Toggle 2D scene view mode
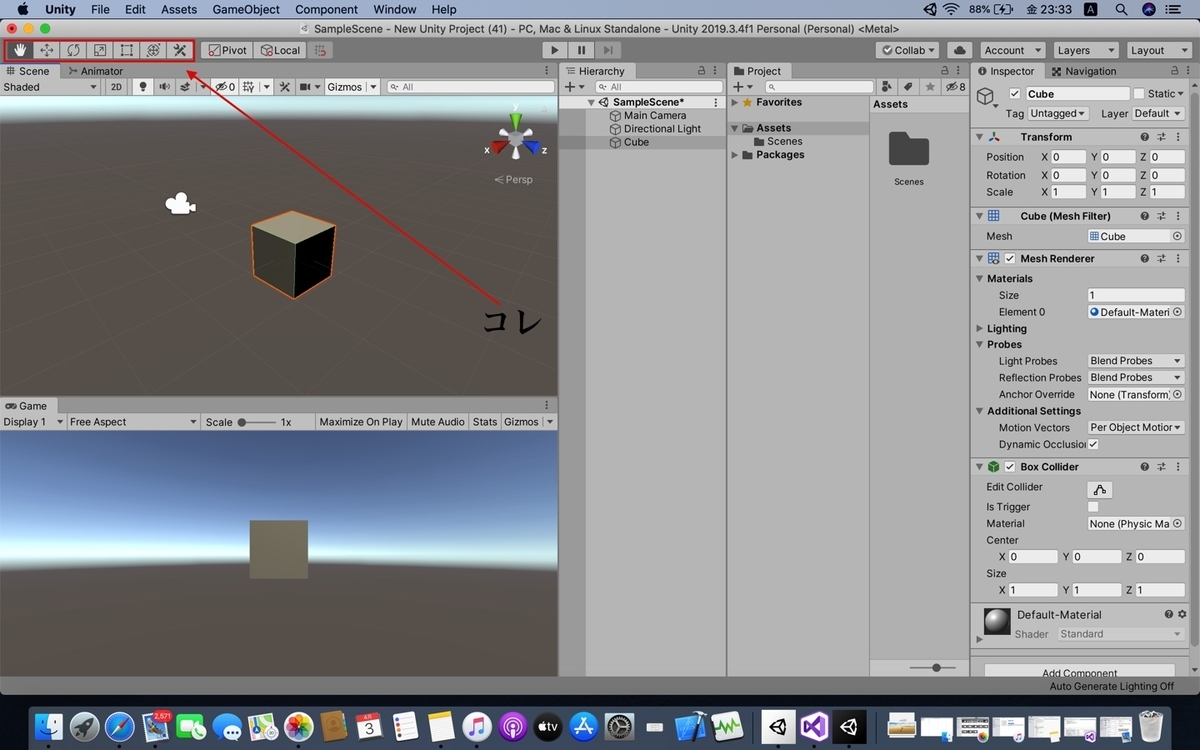This screenshot has height=750, width=1200. 116,87
